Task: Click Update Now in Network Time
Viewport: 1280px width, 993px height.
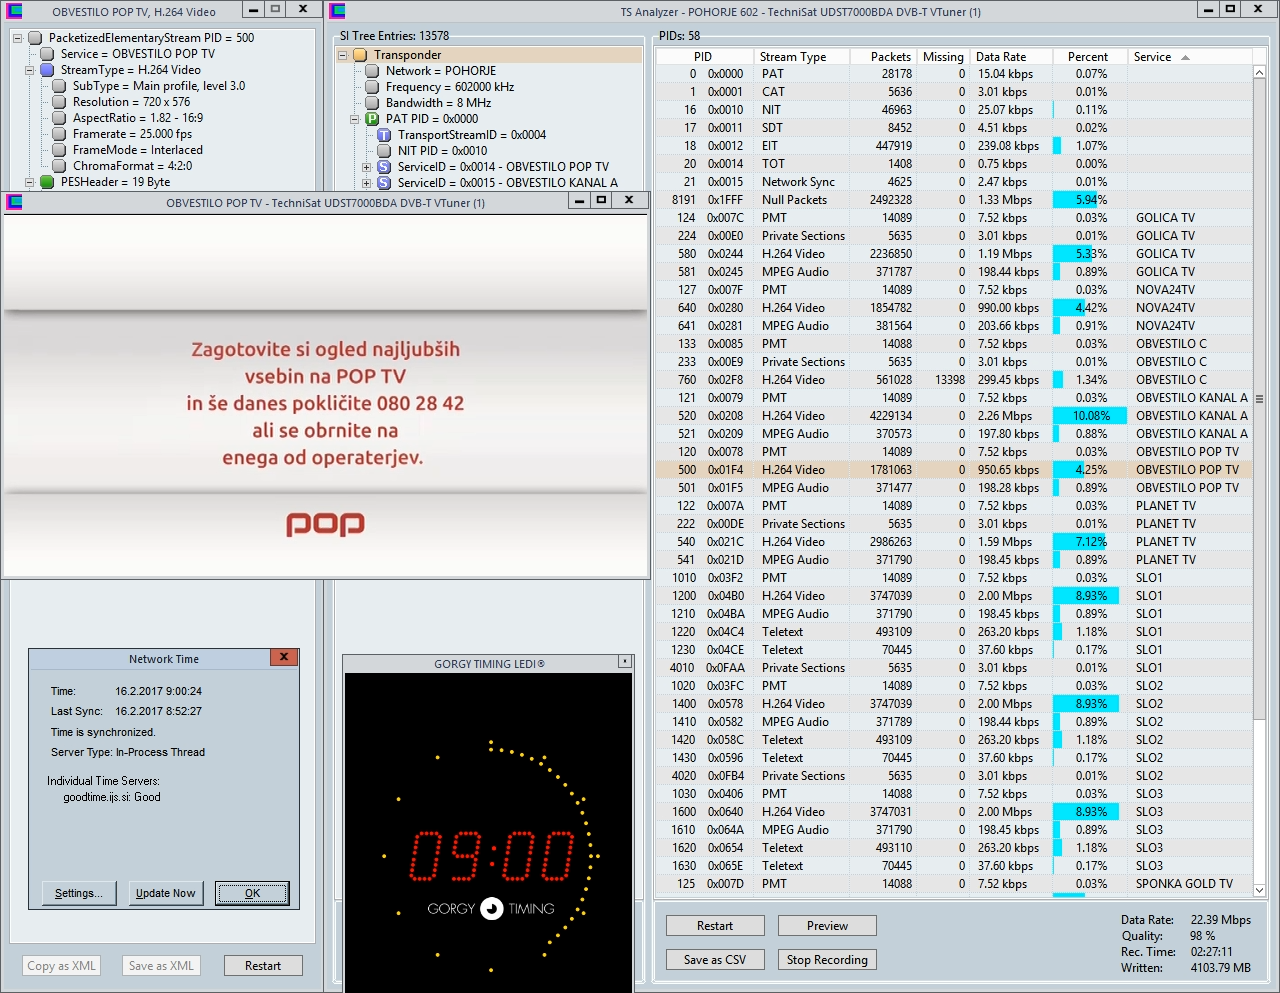Action: pos(166,893)
